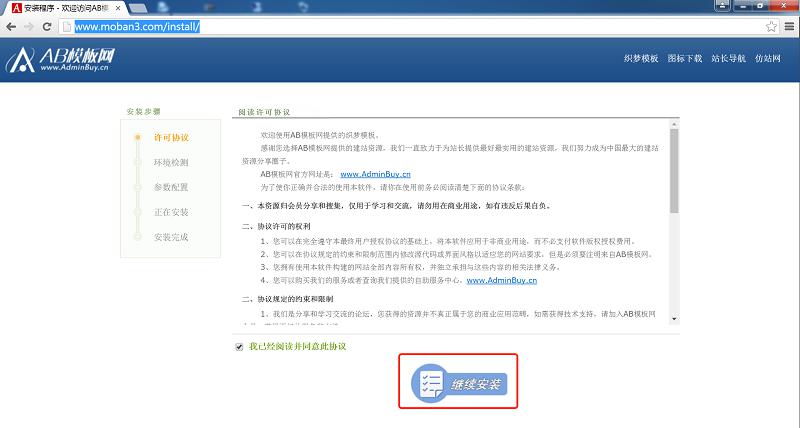
Task: Click the 继续安装 button
Action: (x=459, y=383)
